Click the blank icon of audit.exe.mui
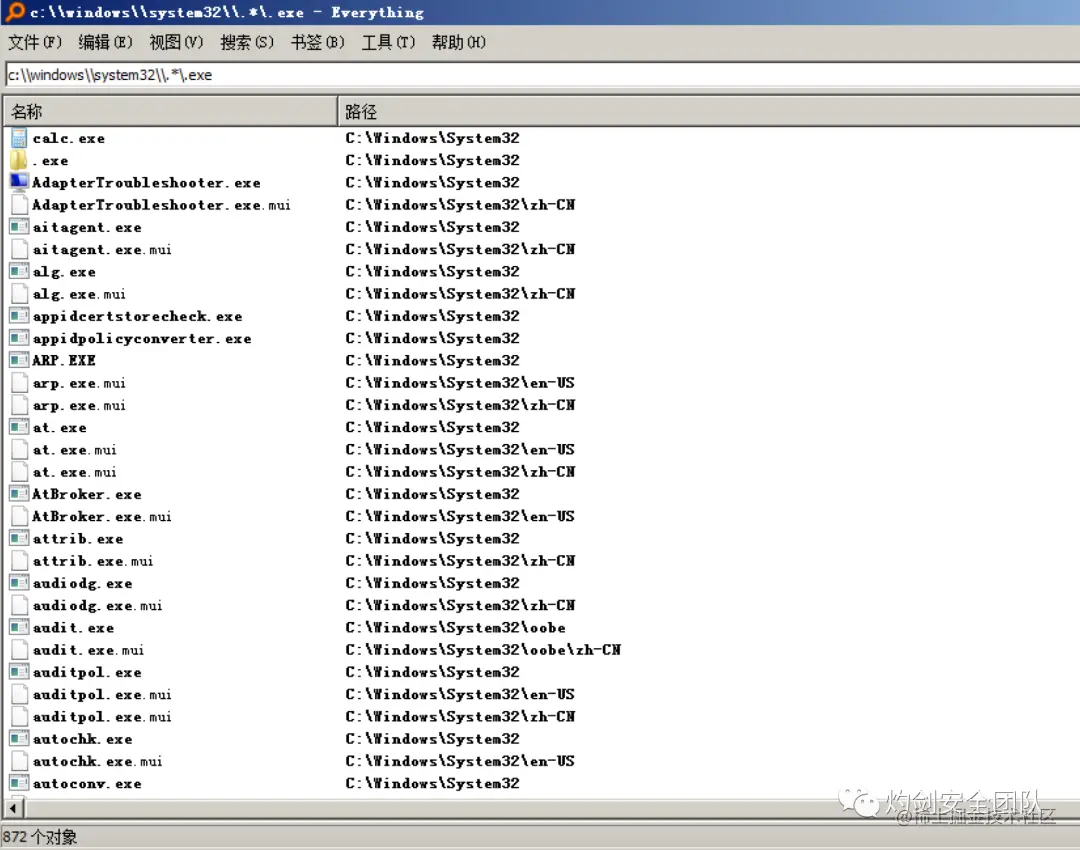Screen dimensions: 1080x850 tap(20, 650)
